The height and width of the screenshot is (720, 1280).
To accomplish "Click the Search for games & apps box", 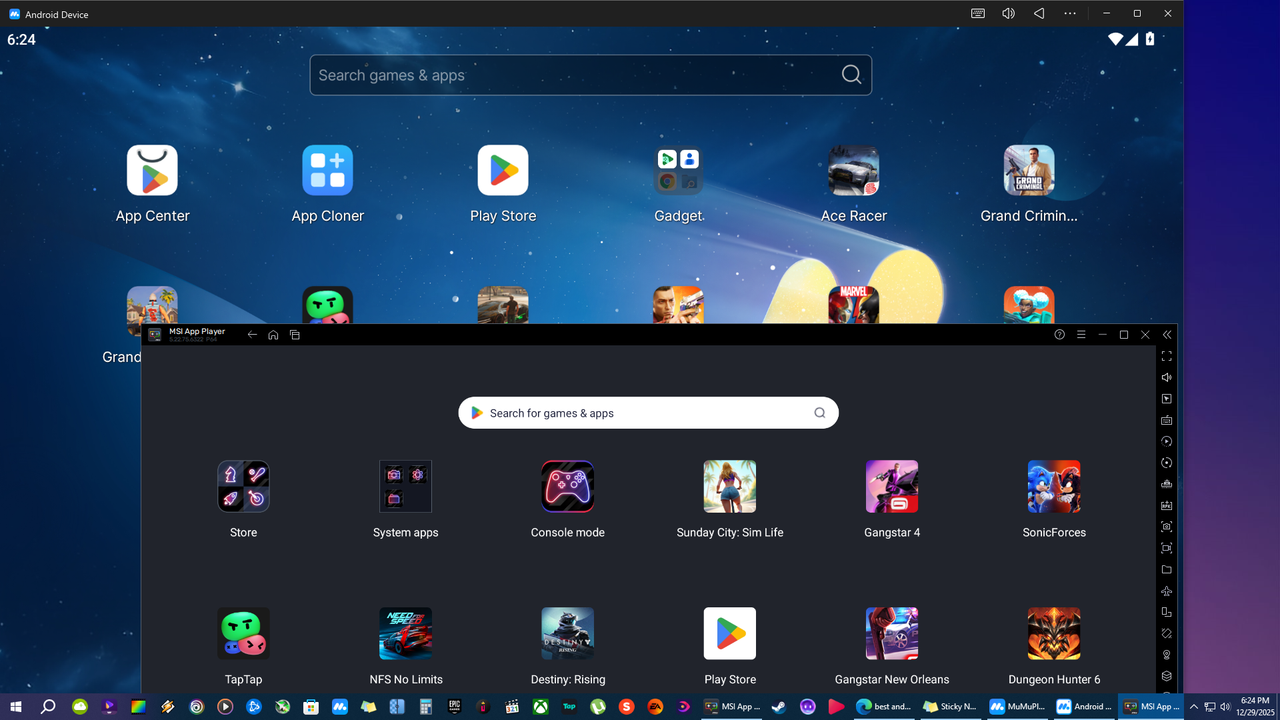I will (x=648, y=413).
